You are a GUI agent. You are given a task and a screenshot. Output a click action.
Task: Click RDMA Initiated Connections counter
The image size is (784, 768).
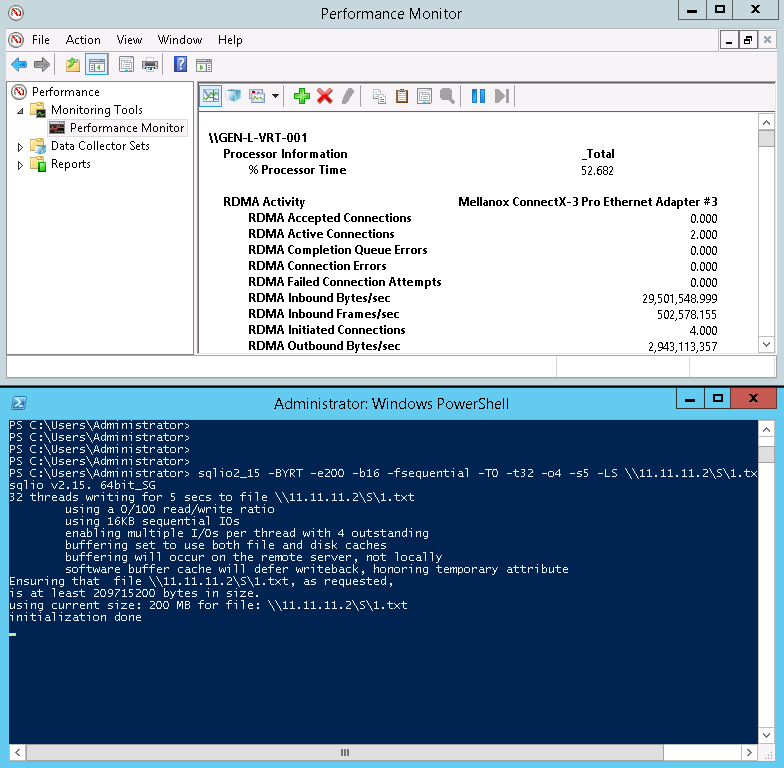[326, 330]
